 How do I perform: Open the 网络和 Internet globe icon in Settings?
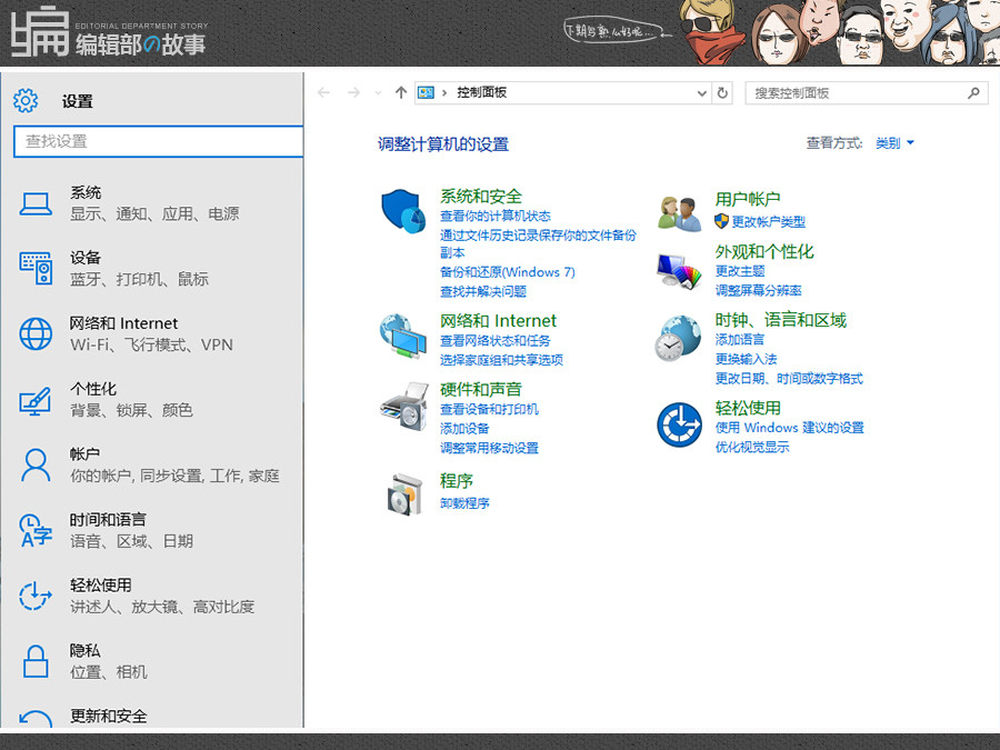coord(36,334)
